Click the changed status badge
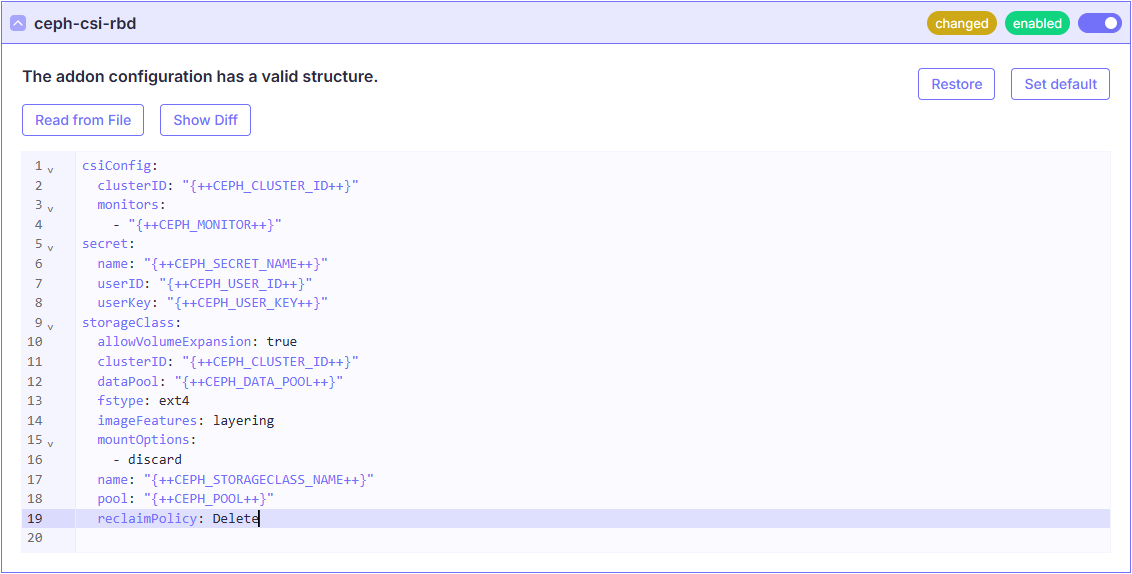Viewport: 1132px width, 574px height. (x=961, y=23)
